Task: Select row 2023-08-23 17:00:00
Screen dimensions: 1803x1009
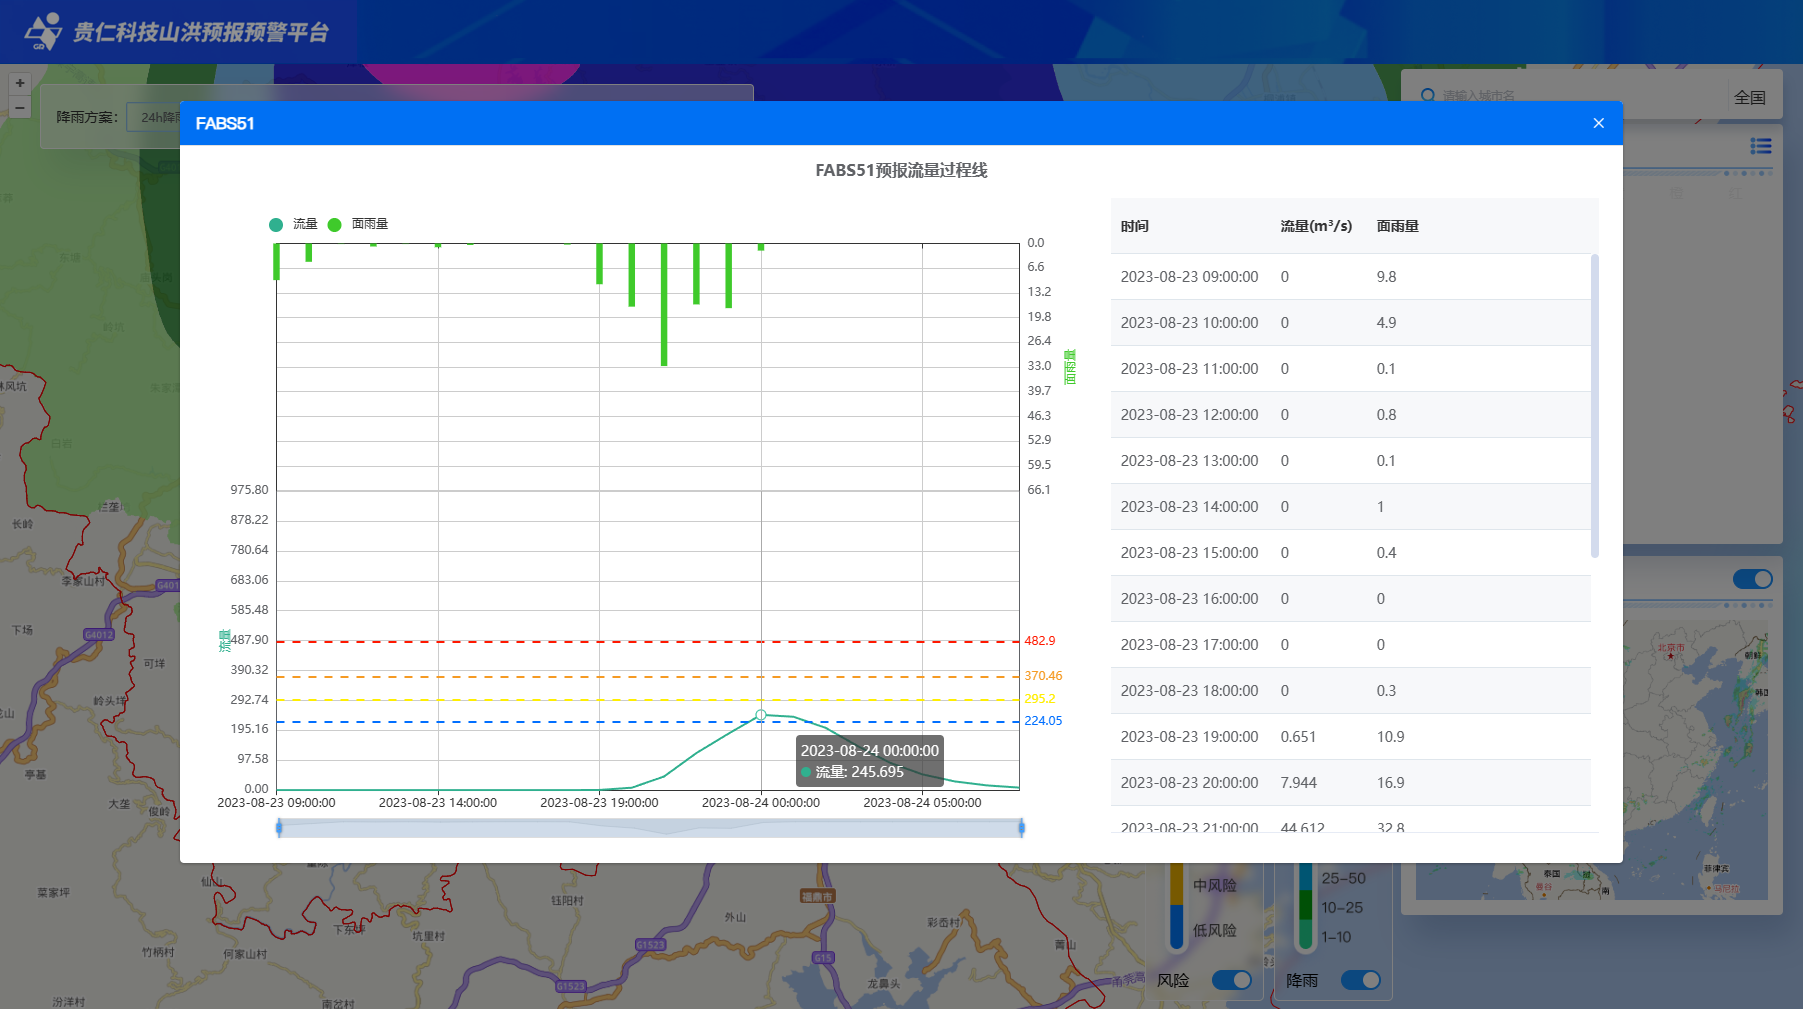Action: (1350, 645)
